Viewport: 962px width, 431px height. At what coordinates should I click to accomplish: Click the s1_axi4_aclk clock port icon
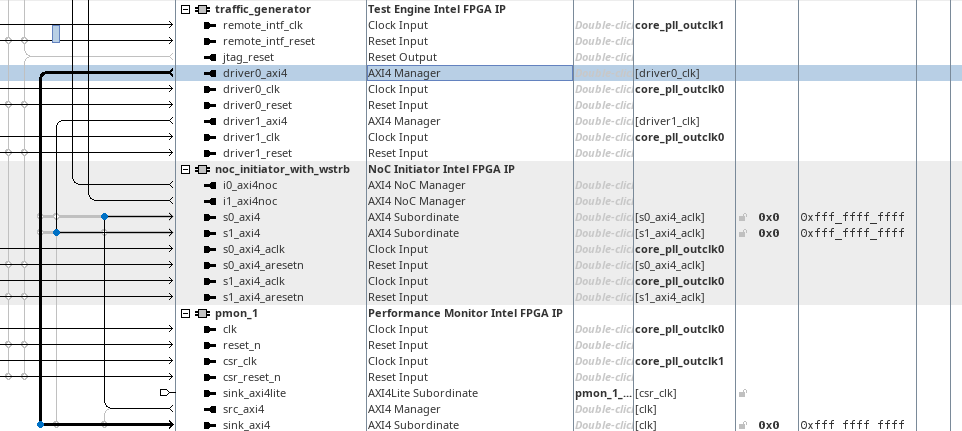210,281
